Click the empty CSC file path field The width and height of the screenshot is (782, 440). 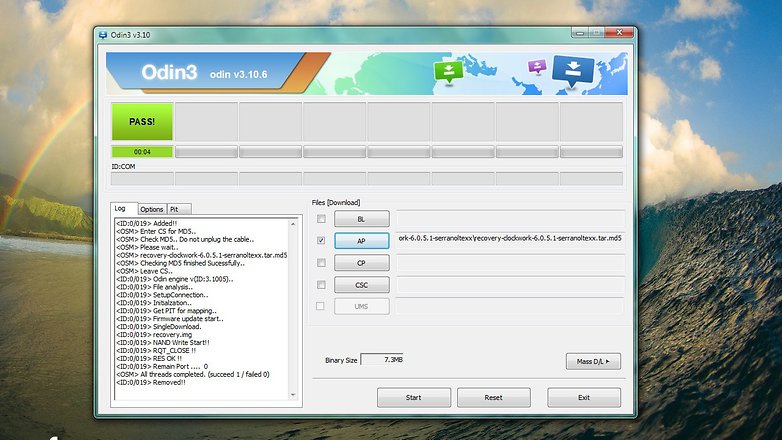coord(510,284)
